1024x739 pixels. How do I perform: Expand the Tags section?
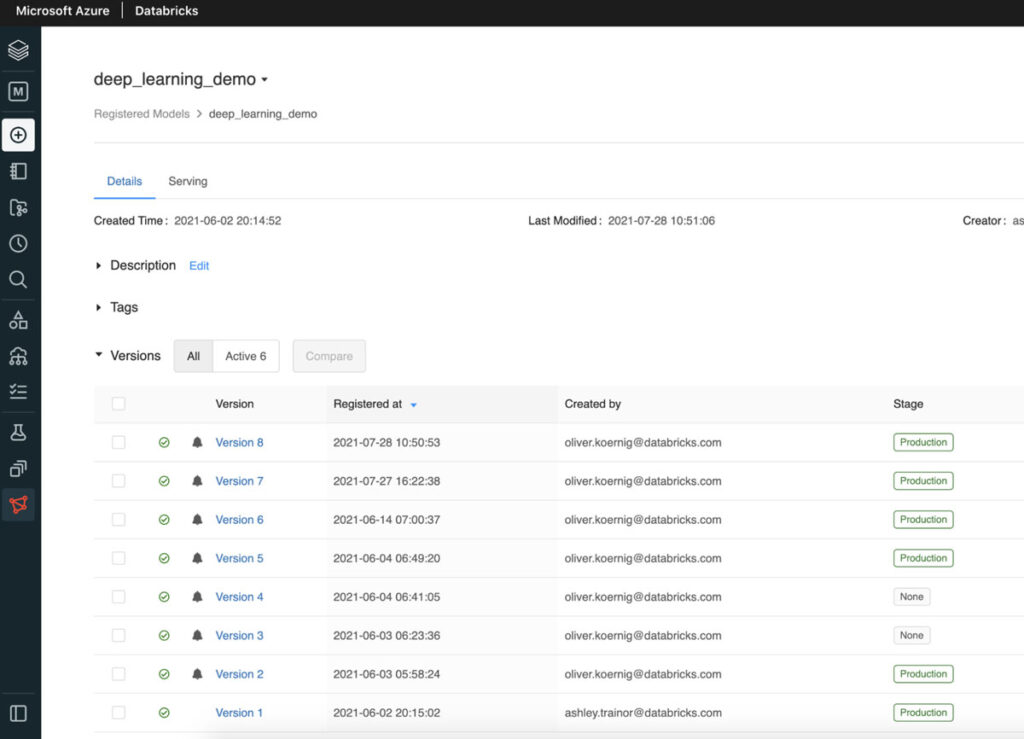pos(98,307)
